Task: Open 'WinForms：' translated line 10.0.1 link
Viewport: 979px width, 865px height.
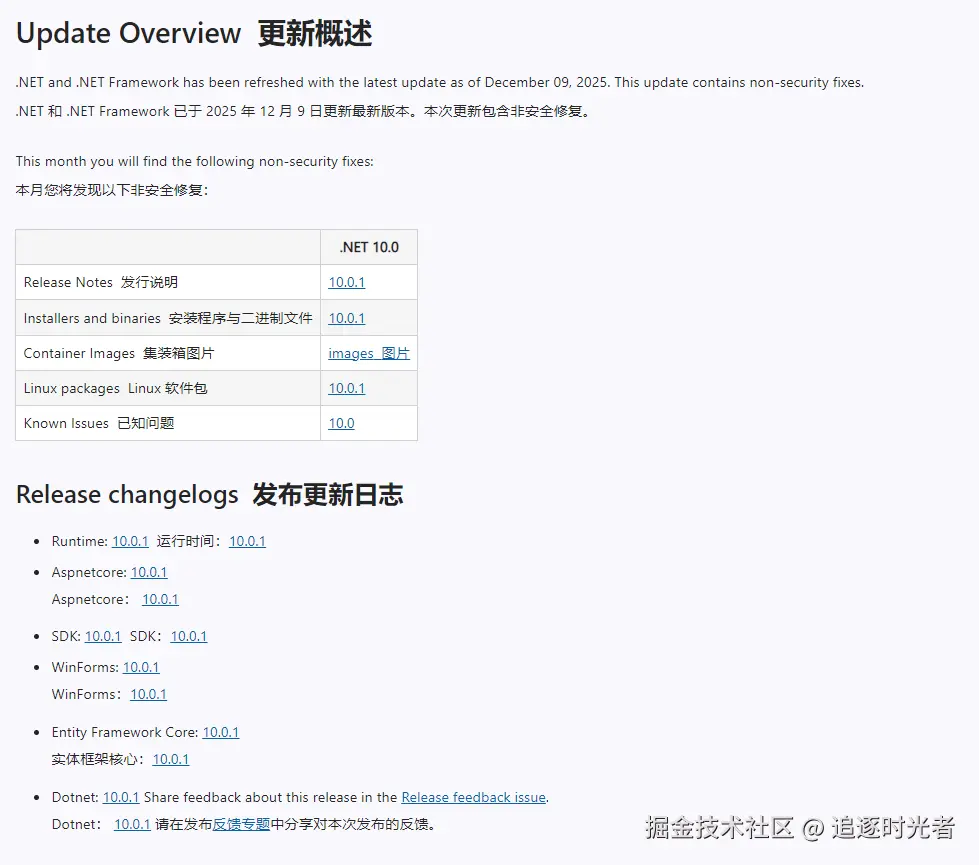Action: [148, 694]
